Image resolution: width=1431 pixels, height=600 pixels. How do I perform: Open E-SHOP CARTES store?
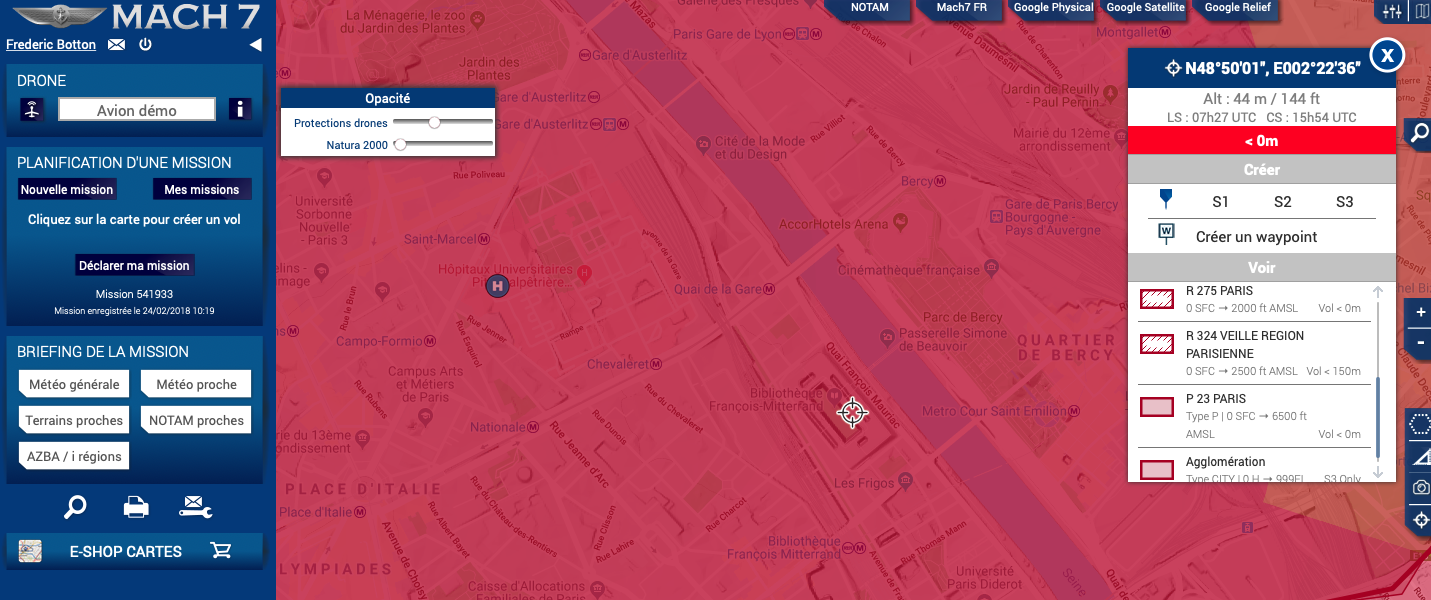point(126,551)
